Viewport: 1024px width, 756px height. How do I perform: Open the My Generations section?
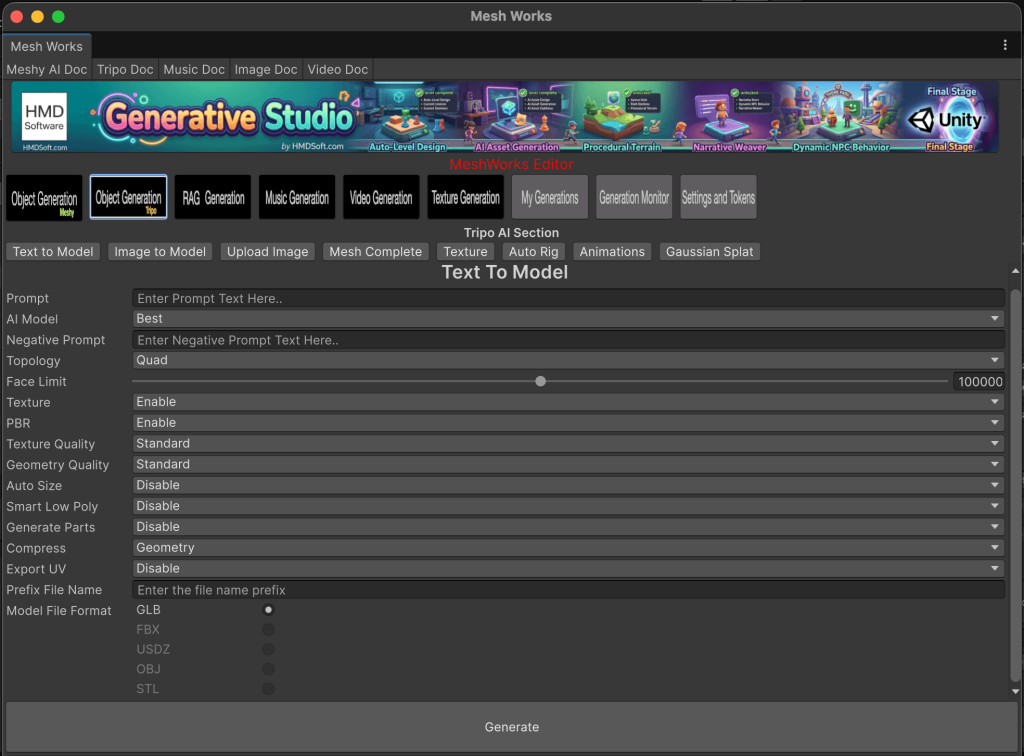tap(550, 197)
